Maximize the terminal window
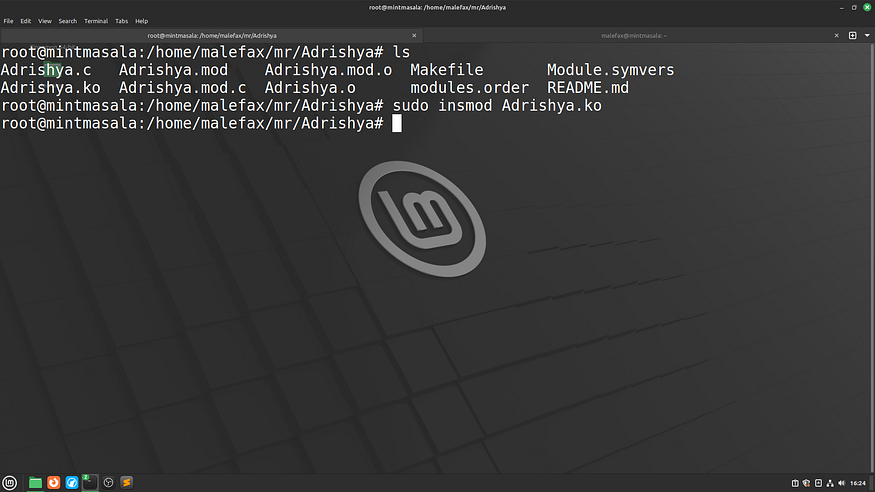This screenshot has height=492, width=875. [854, 8]
